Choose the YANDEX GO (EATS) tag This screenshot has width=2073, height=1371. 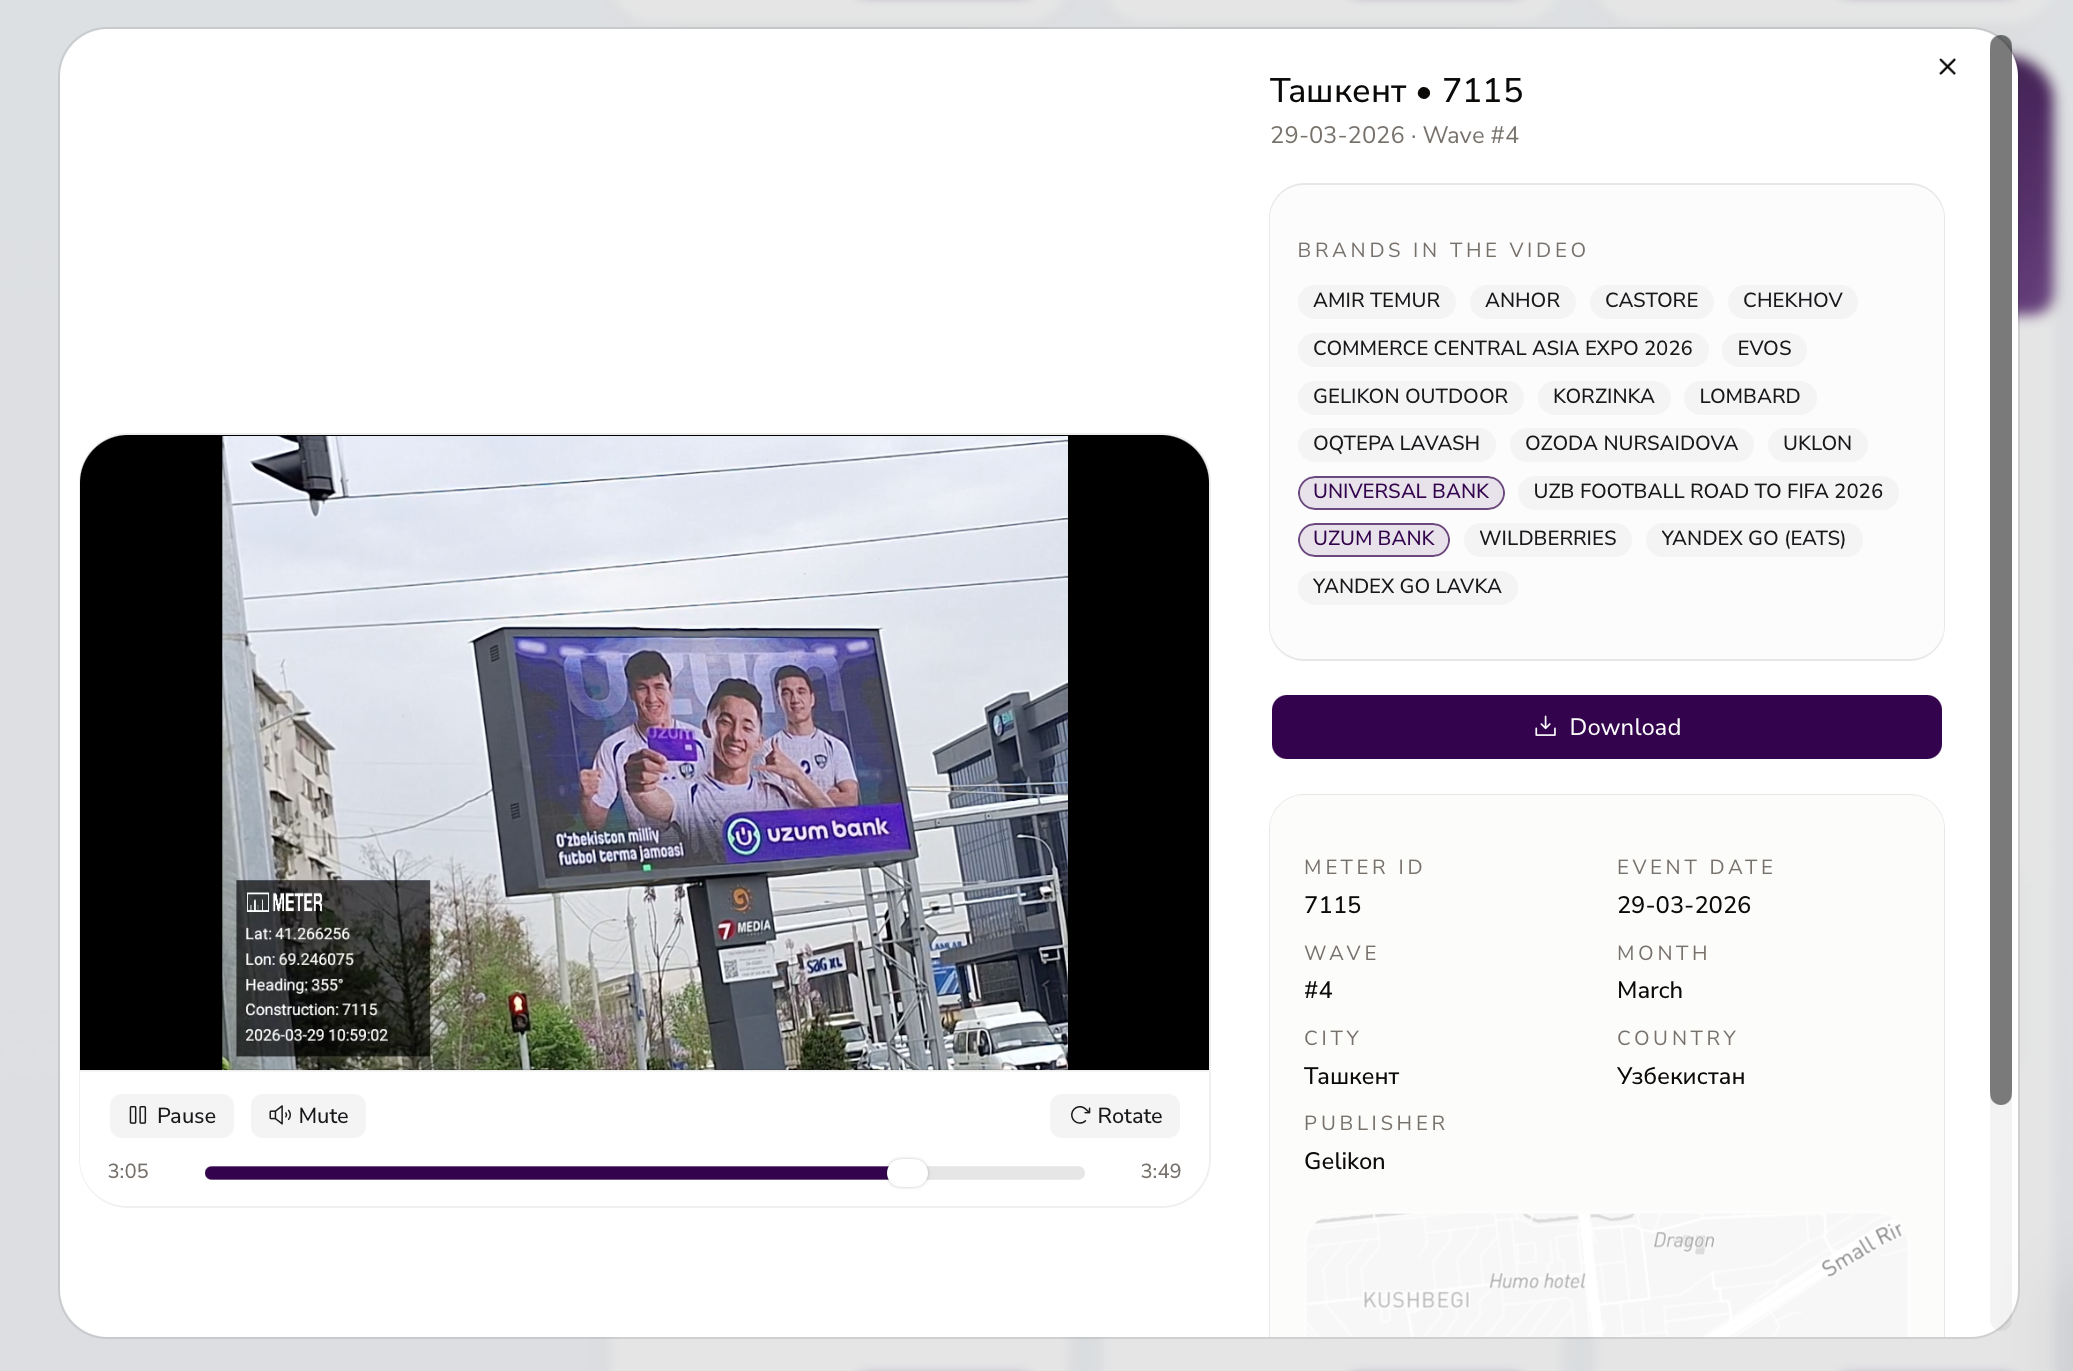[1753, 539]
